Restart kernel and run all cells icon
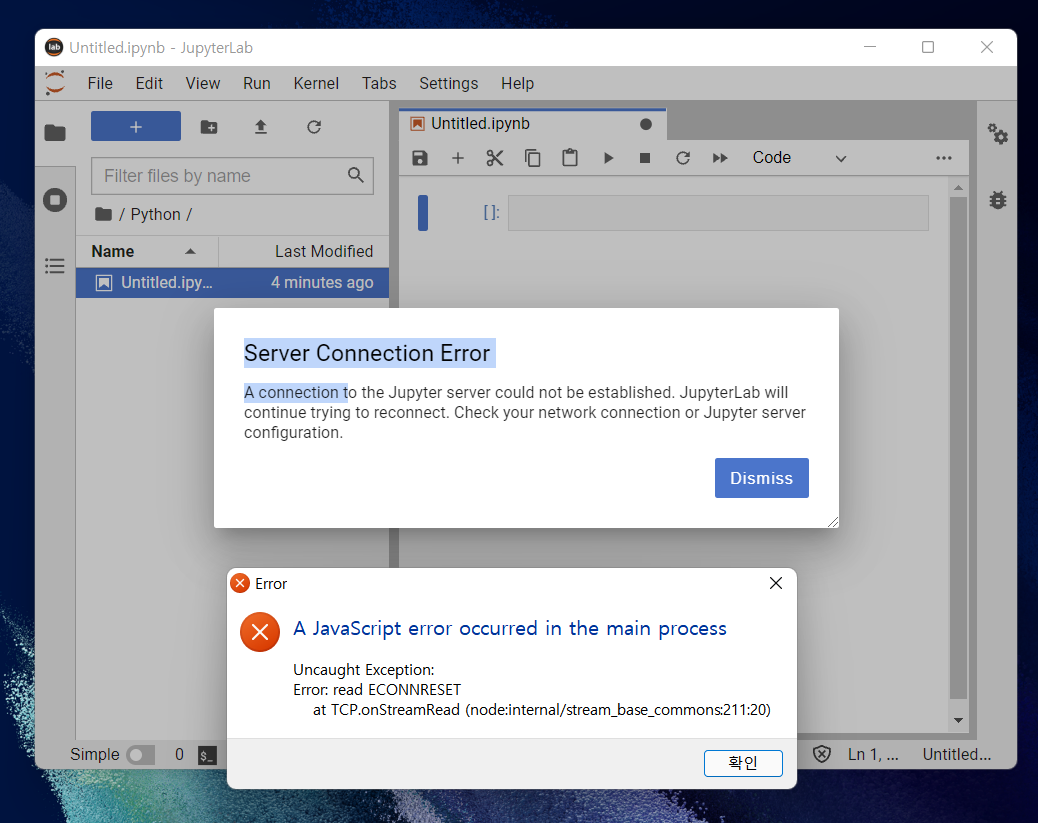Viewport: 1038px width, 823px height. [x=720, y=158]
